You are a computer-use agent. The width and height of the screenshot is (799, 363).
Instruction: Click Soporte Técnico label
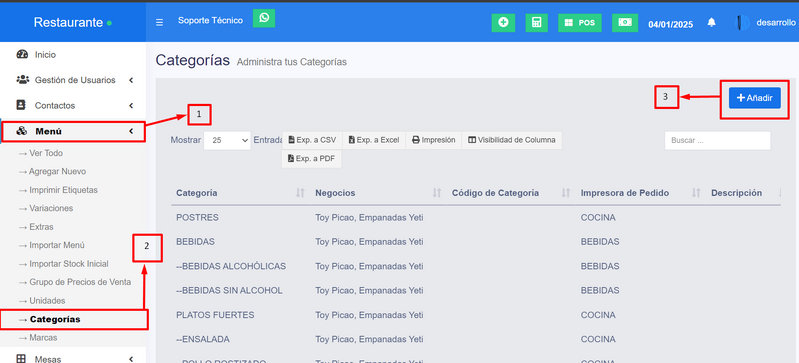click(x=210, y=21)
